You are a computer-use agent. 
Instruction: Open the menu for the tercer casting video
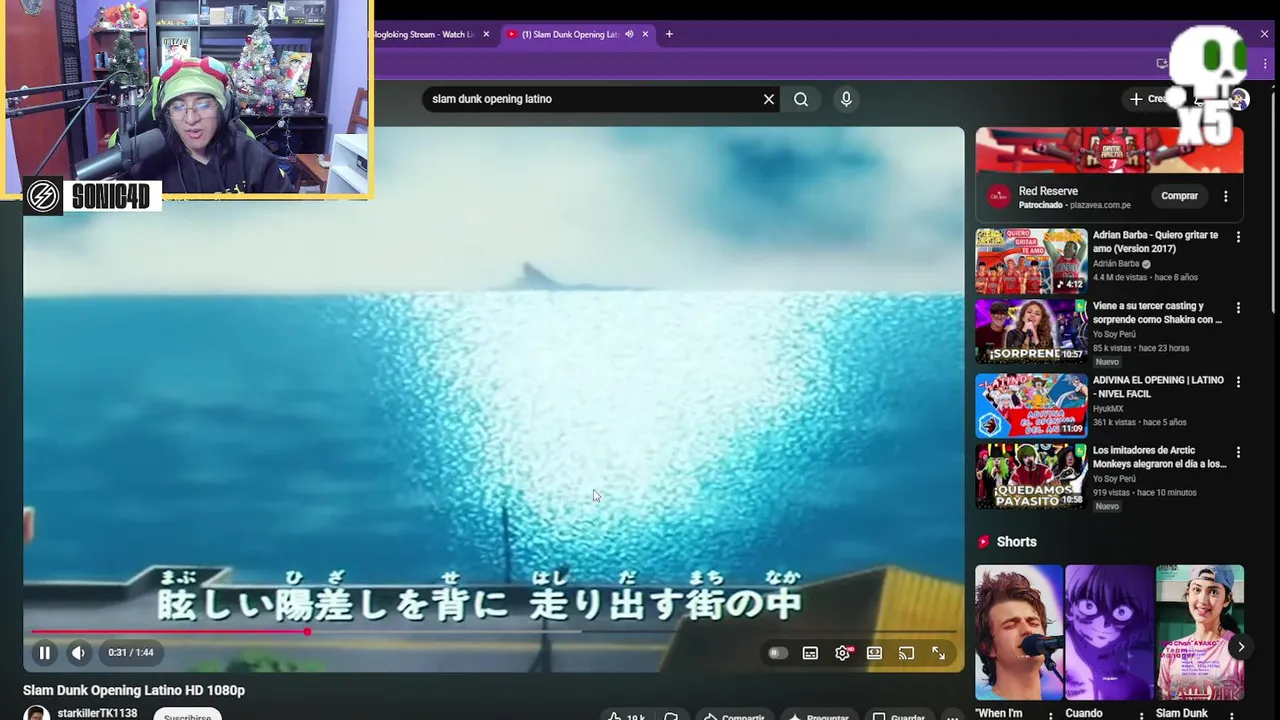coord(1238,308)
